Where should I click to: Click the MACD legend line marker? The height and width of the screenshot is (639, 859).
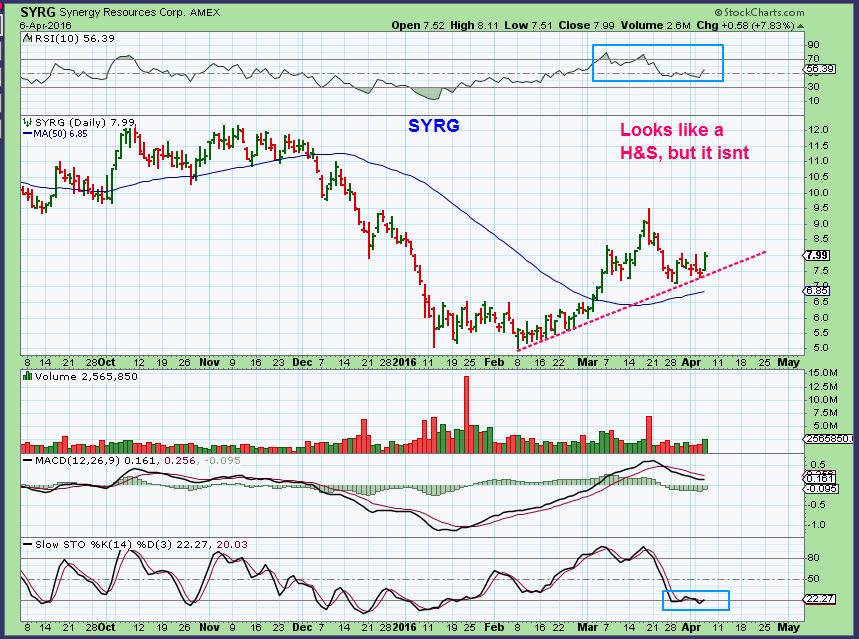[27, 460]
